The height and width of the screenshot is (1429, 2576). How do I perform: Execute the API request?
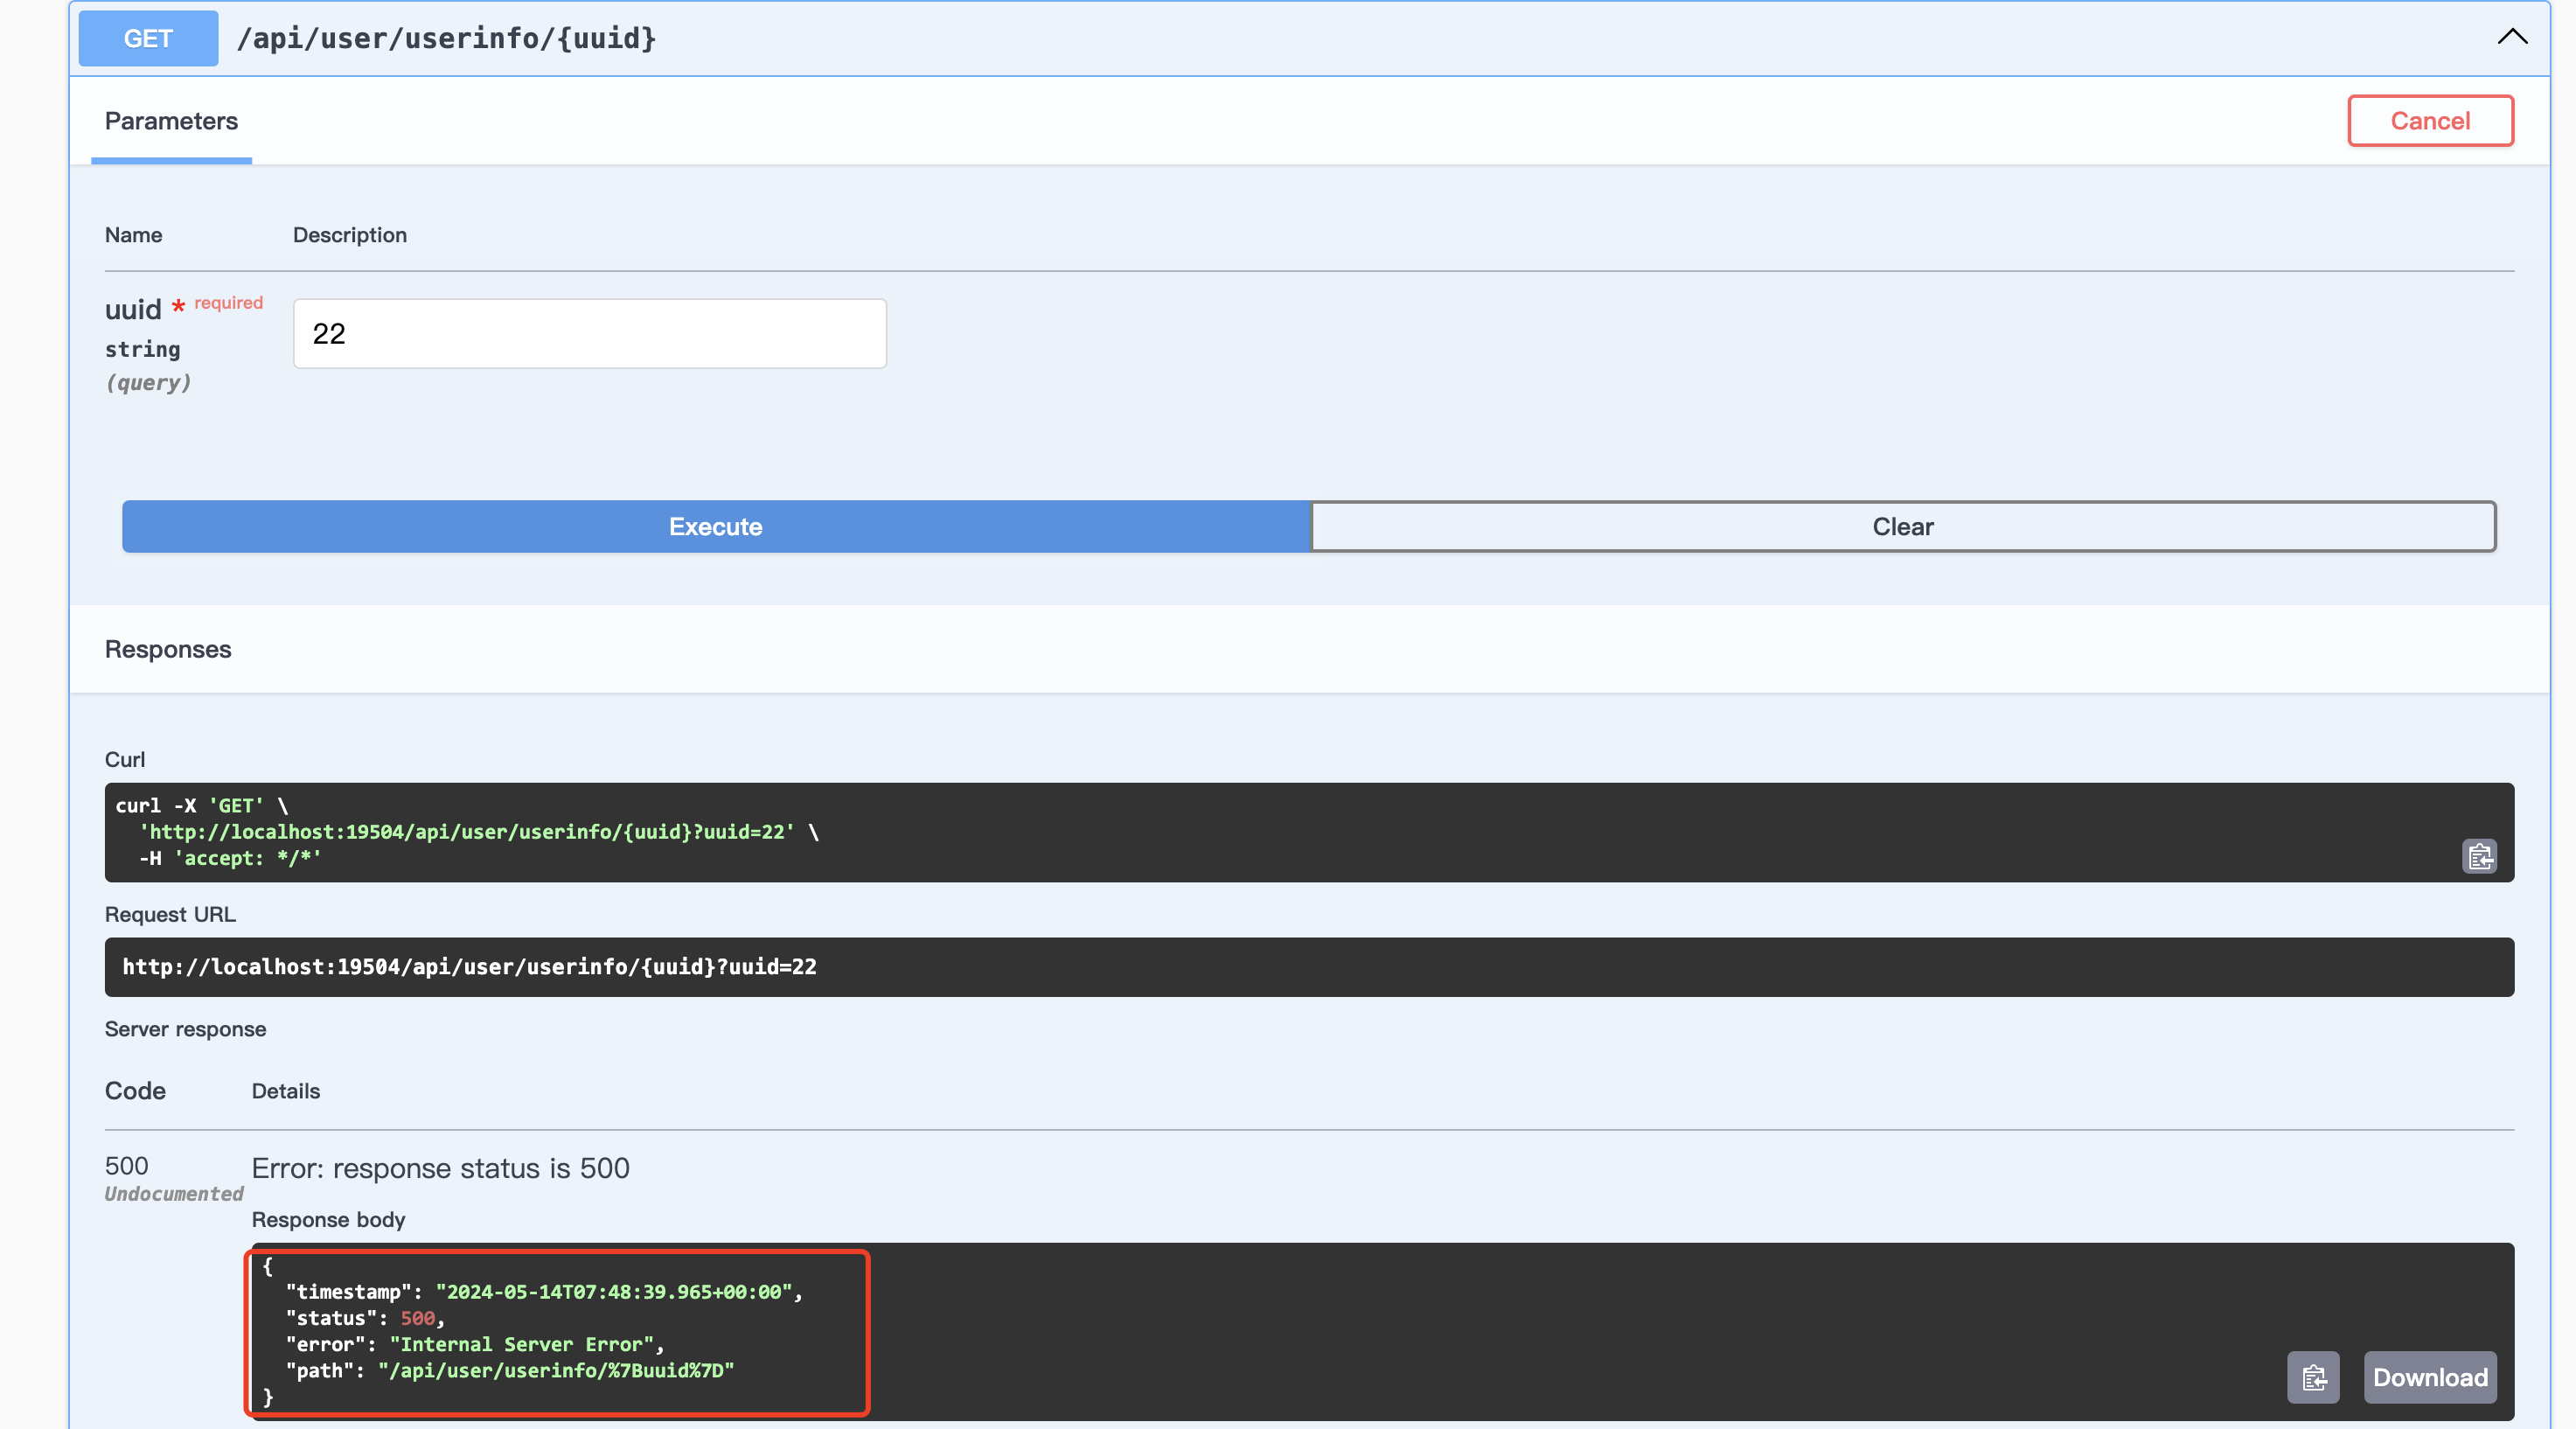click(716, 527)
